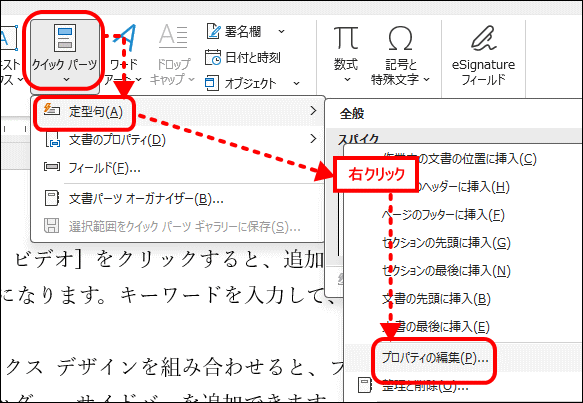Click the 整理と削除 (Organize and Delete) icon
583x403 pixels.
click(x=365, y=385)
